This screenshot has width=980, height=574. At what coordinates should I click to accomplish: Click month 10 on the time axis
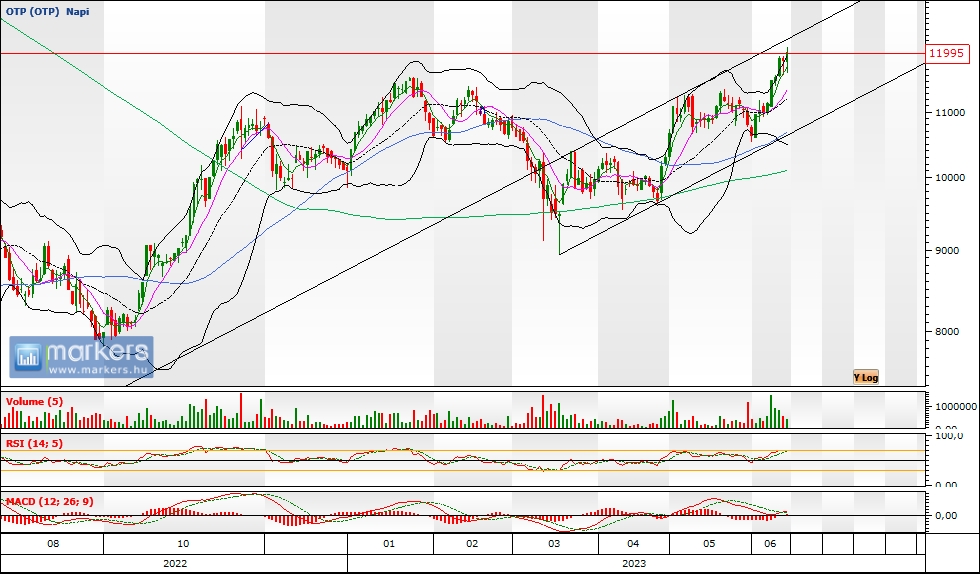tap(183, 544)
